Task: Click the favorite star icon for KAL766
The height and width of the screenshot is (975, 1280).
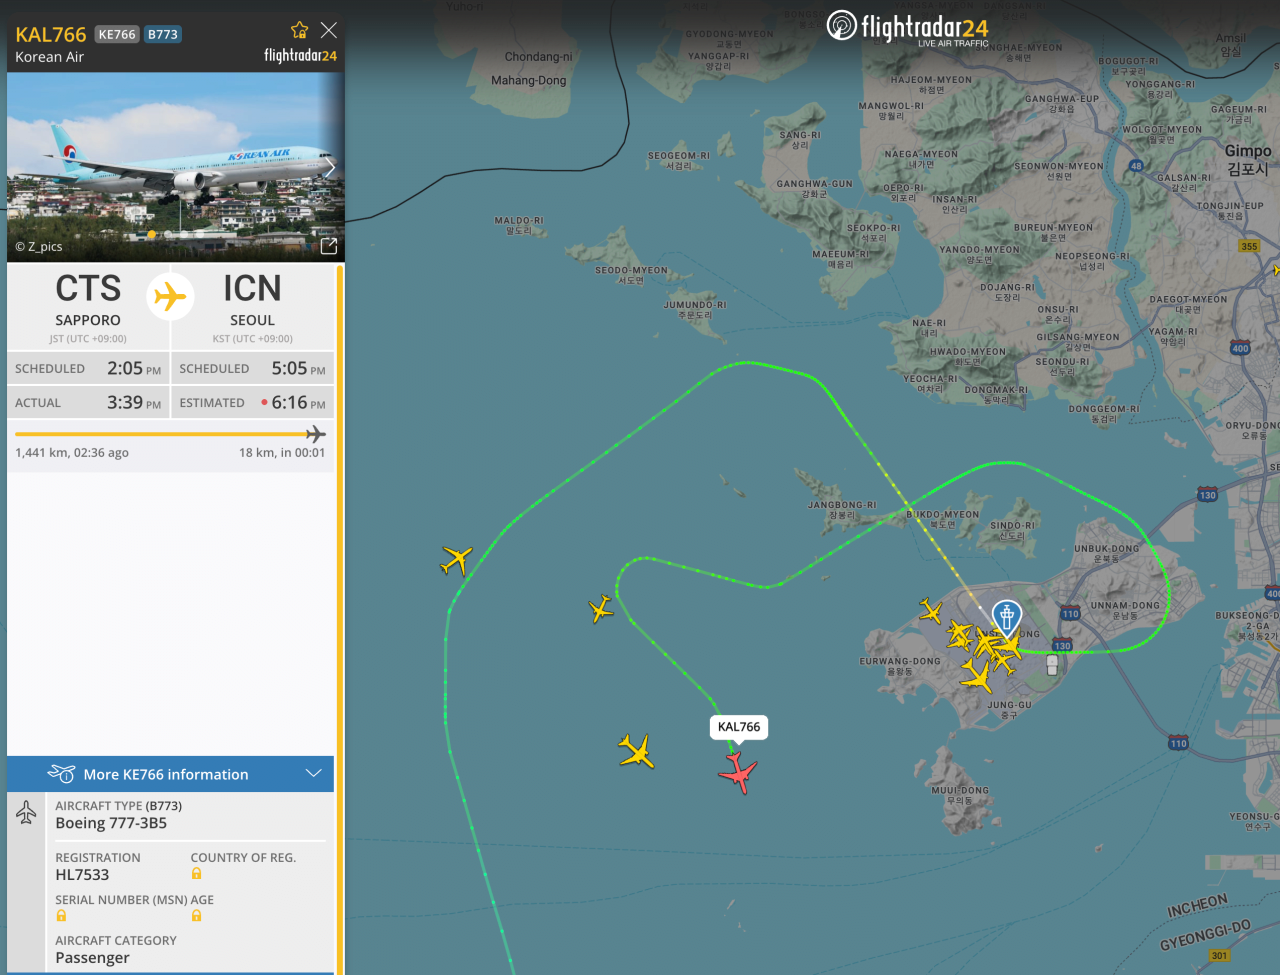Action: [299, 30]
